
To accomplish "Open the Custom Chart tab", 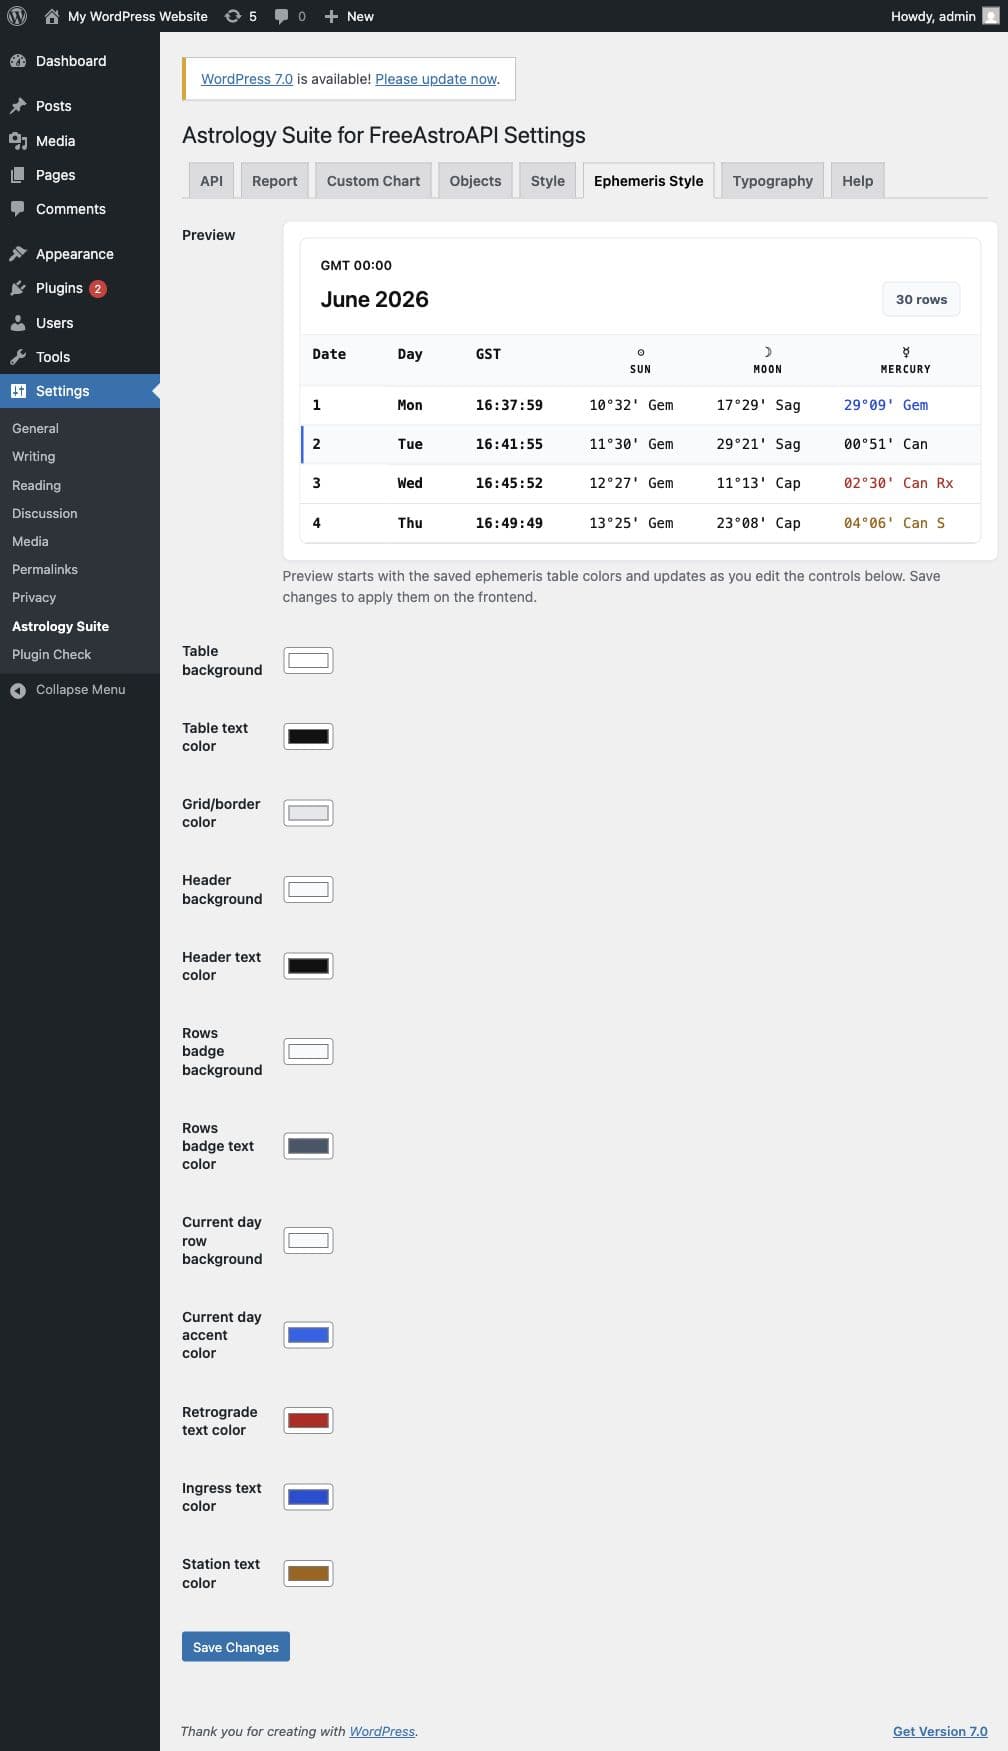I will pos(373,181).
